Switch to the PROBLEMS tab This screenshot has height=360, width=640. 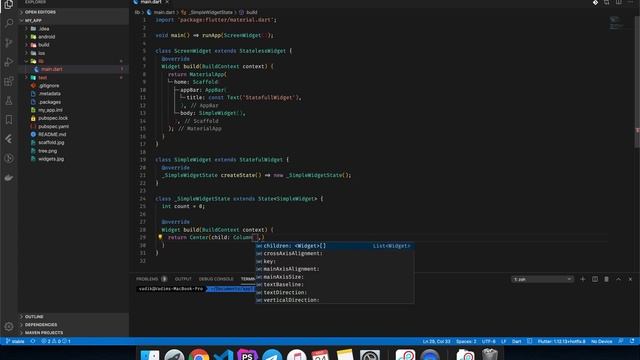pyautogui.click(x=147, y=279)
